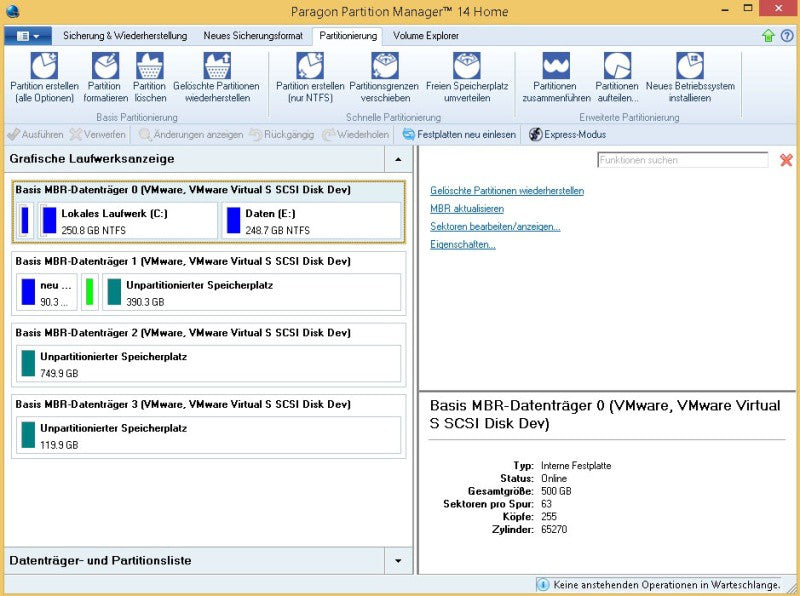Screen dimensions: 800x596
Task: Open the 'Volume Explorer' tab
Action: tap(426, 36)
